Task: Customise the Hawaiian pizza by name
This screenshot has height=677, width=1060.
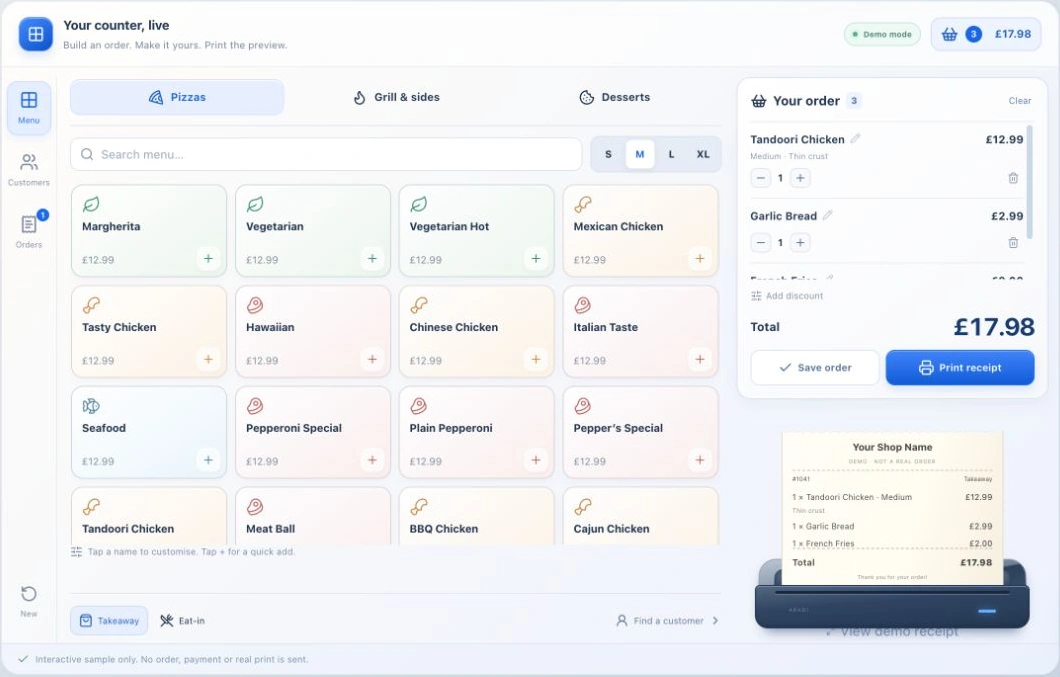Action: (270, 327)
